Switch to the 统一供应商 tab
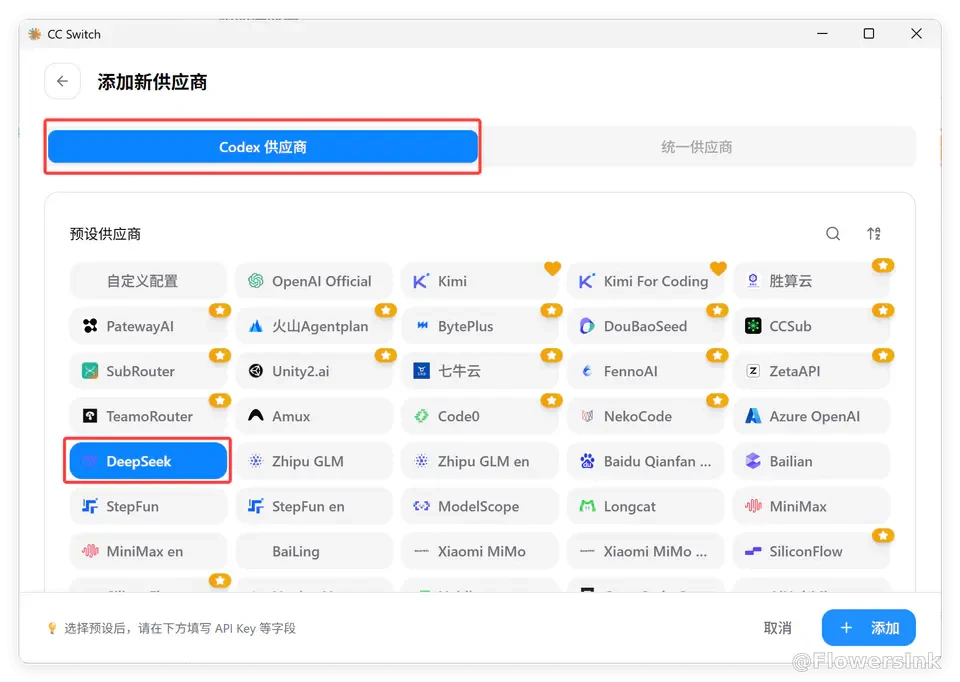This screenshot has height=682, width=960. click(697, 147)
